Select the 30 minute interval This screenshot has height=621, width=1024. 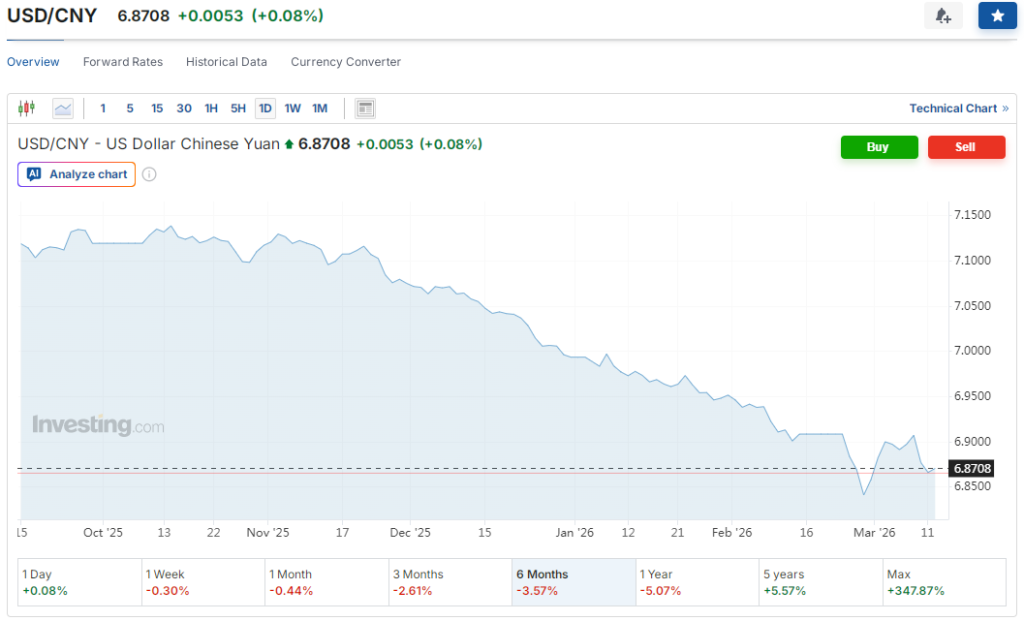pyautogui.click(x=184, y=108)
